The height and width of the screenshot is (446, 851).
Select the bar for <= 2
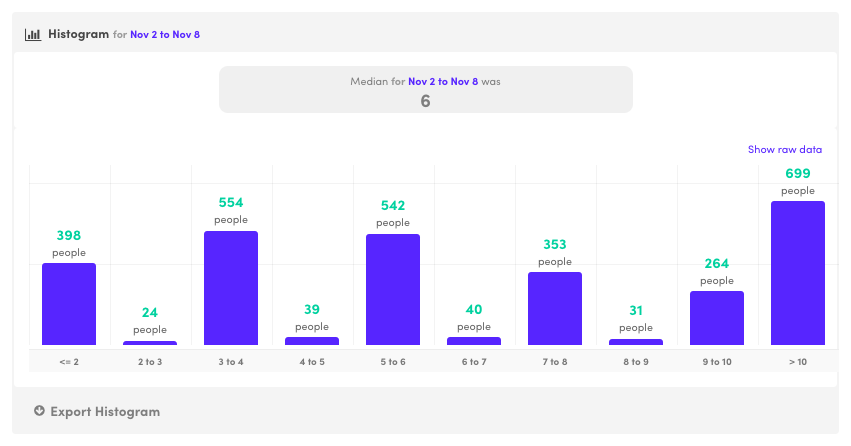(x=69, y=304)
